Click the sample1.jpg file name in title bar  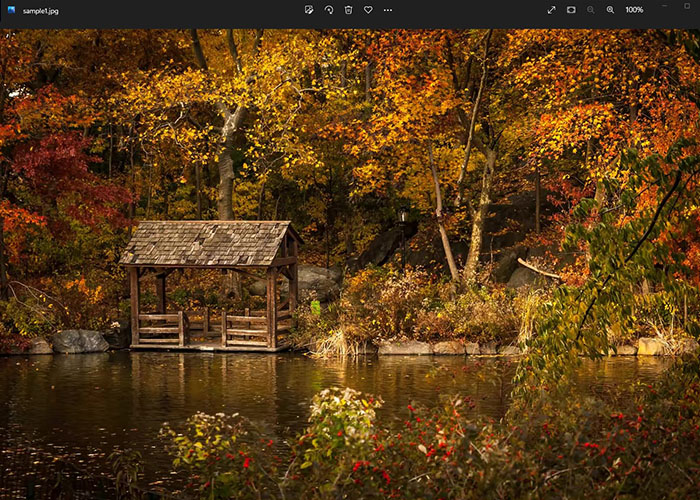[41, 11]
